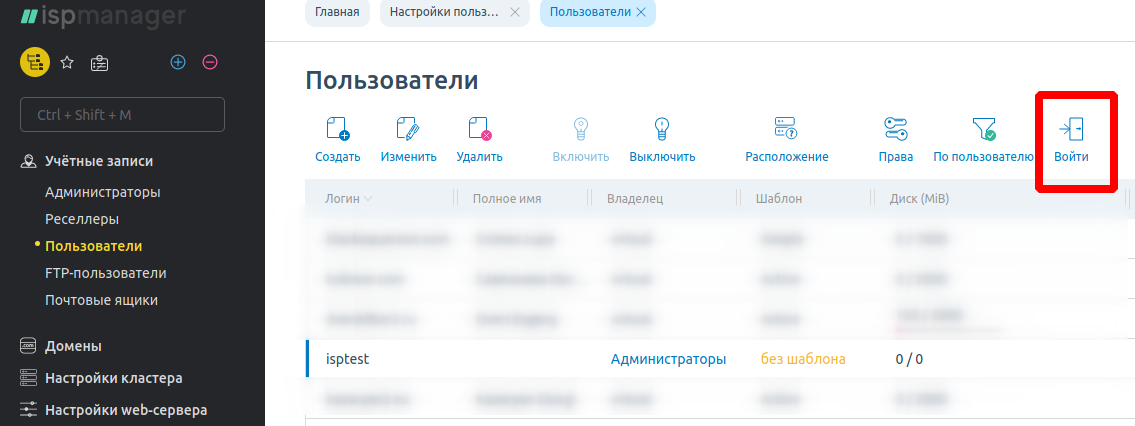The image size is (1135, 426).
Task: Apply the По пользователю filter icon
Action: (x=984, y=129)
